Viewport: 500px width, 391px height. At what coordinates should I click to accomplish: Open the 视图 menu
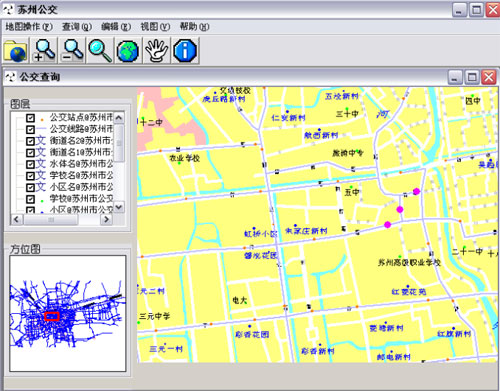click(155, 27)
